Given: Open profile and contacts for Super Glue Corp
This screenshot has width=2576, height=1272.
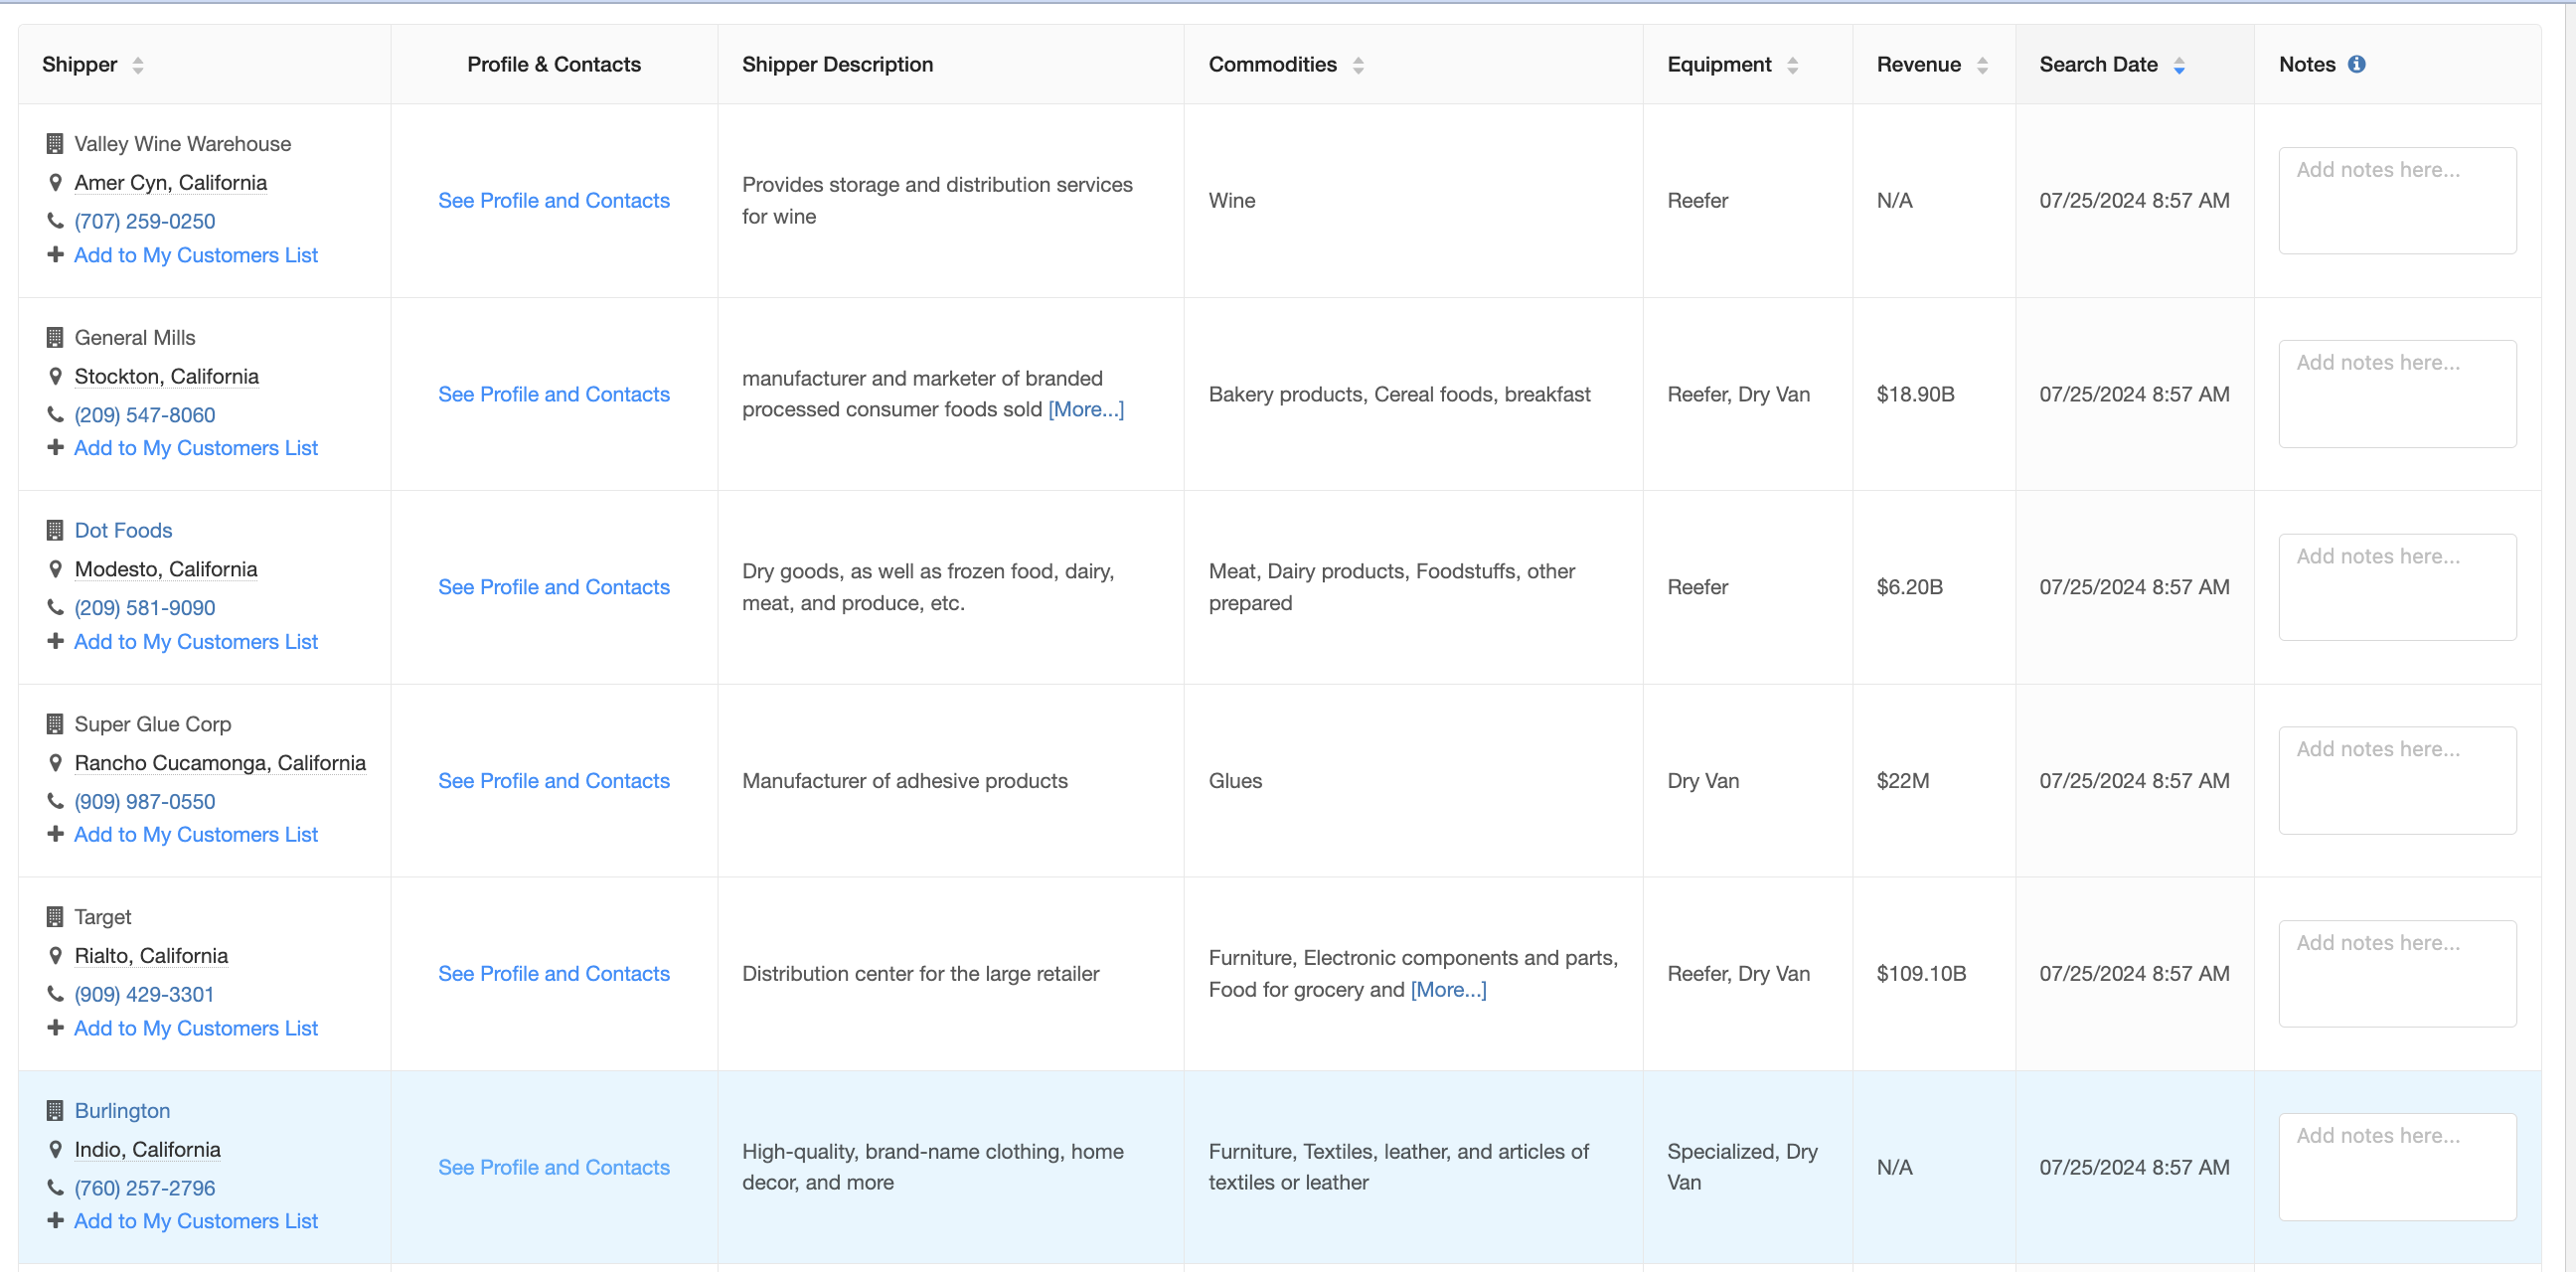Looking at the screenshot, I should coord(554,781).
